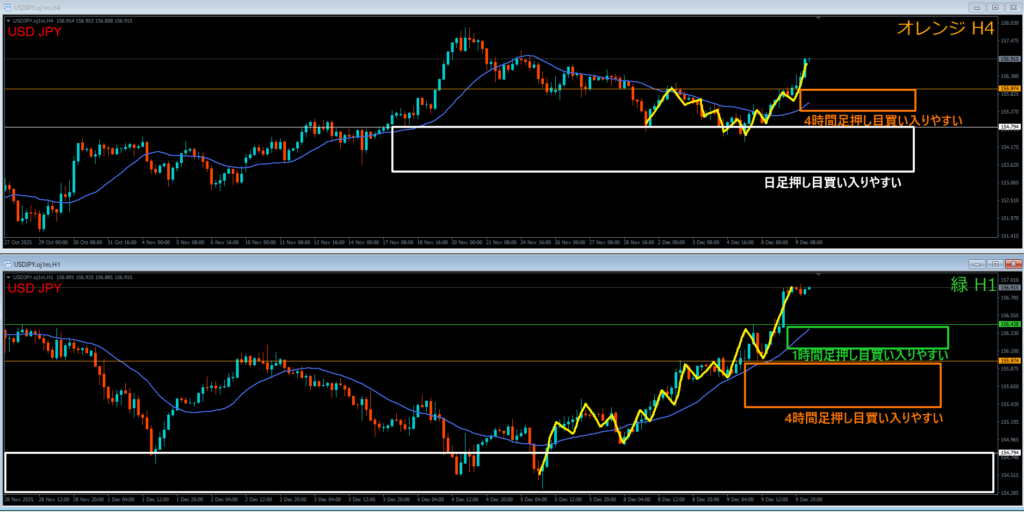Click the 9 Dec 08:00 time axis label
This screenshot has width=1024, height=512.
click(x=810, y=242)
